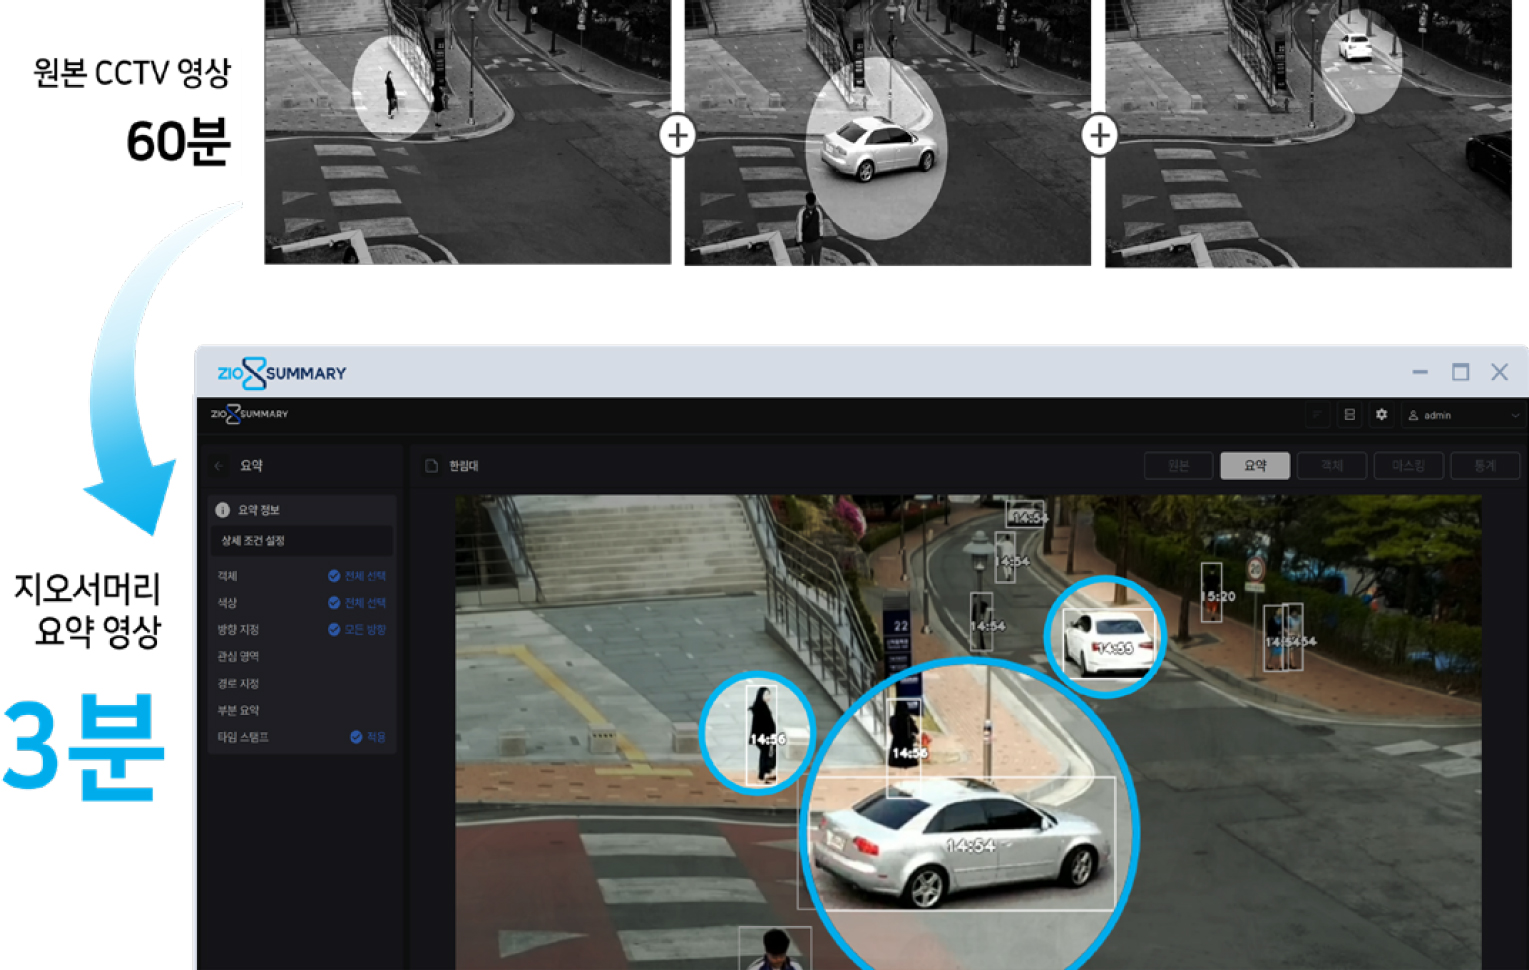Click the first plus icon between CCTV frames
Screen dimensions: 1529x970
677,135
